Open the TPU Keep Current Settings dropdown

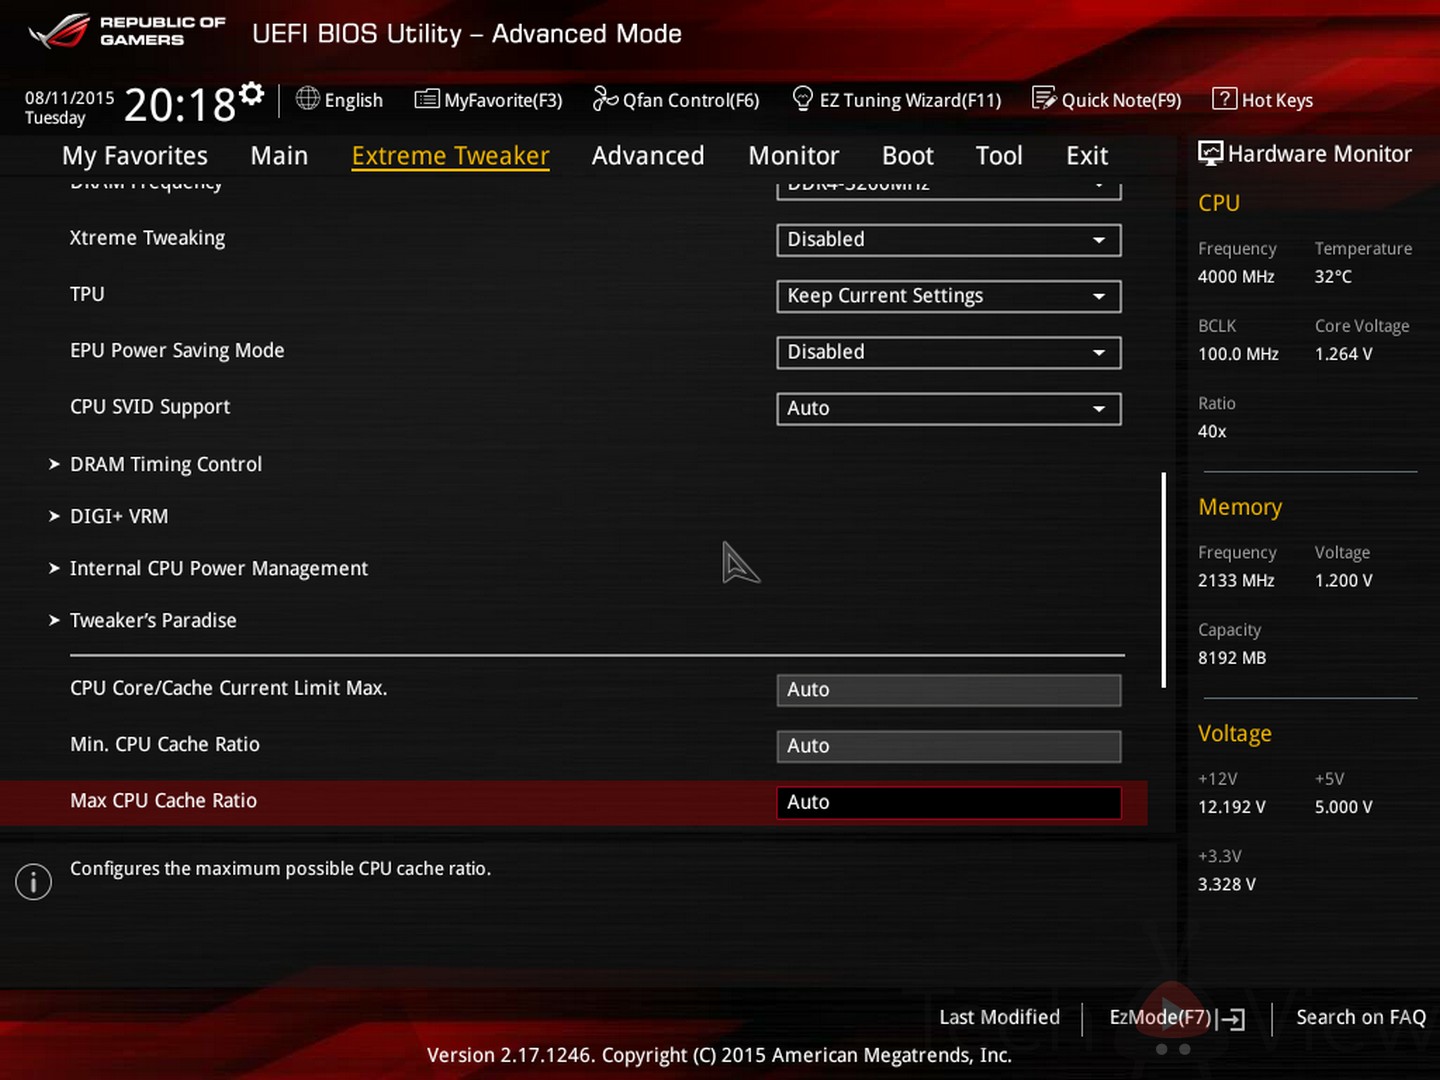click(948, 296)
